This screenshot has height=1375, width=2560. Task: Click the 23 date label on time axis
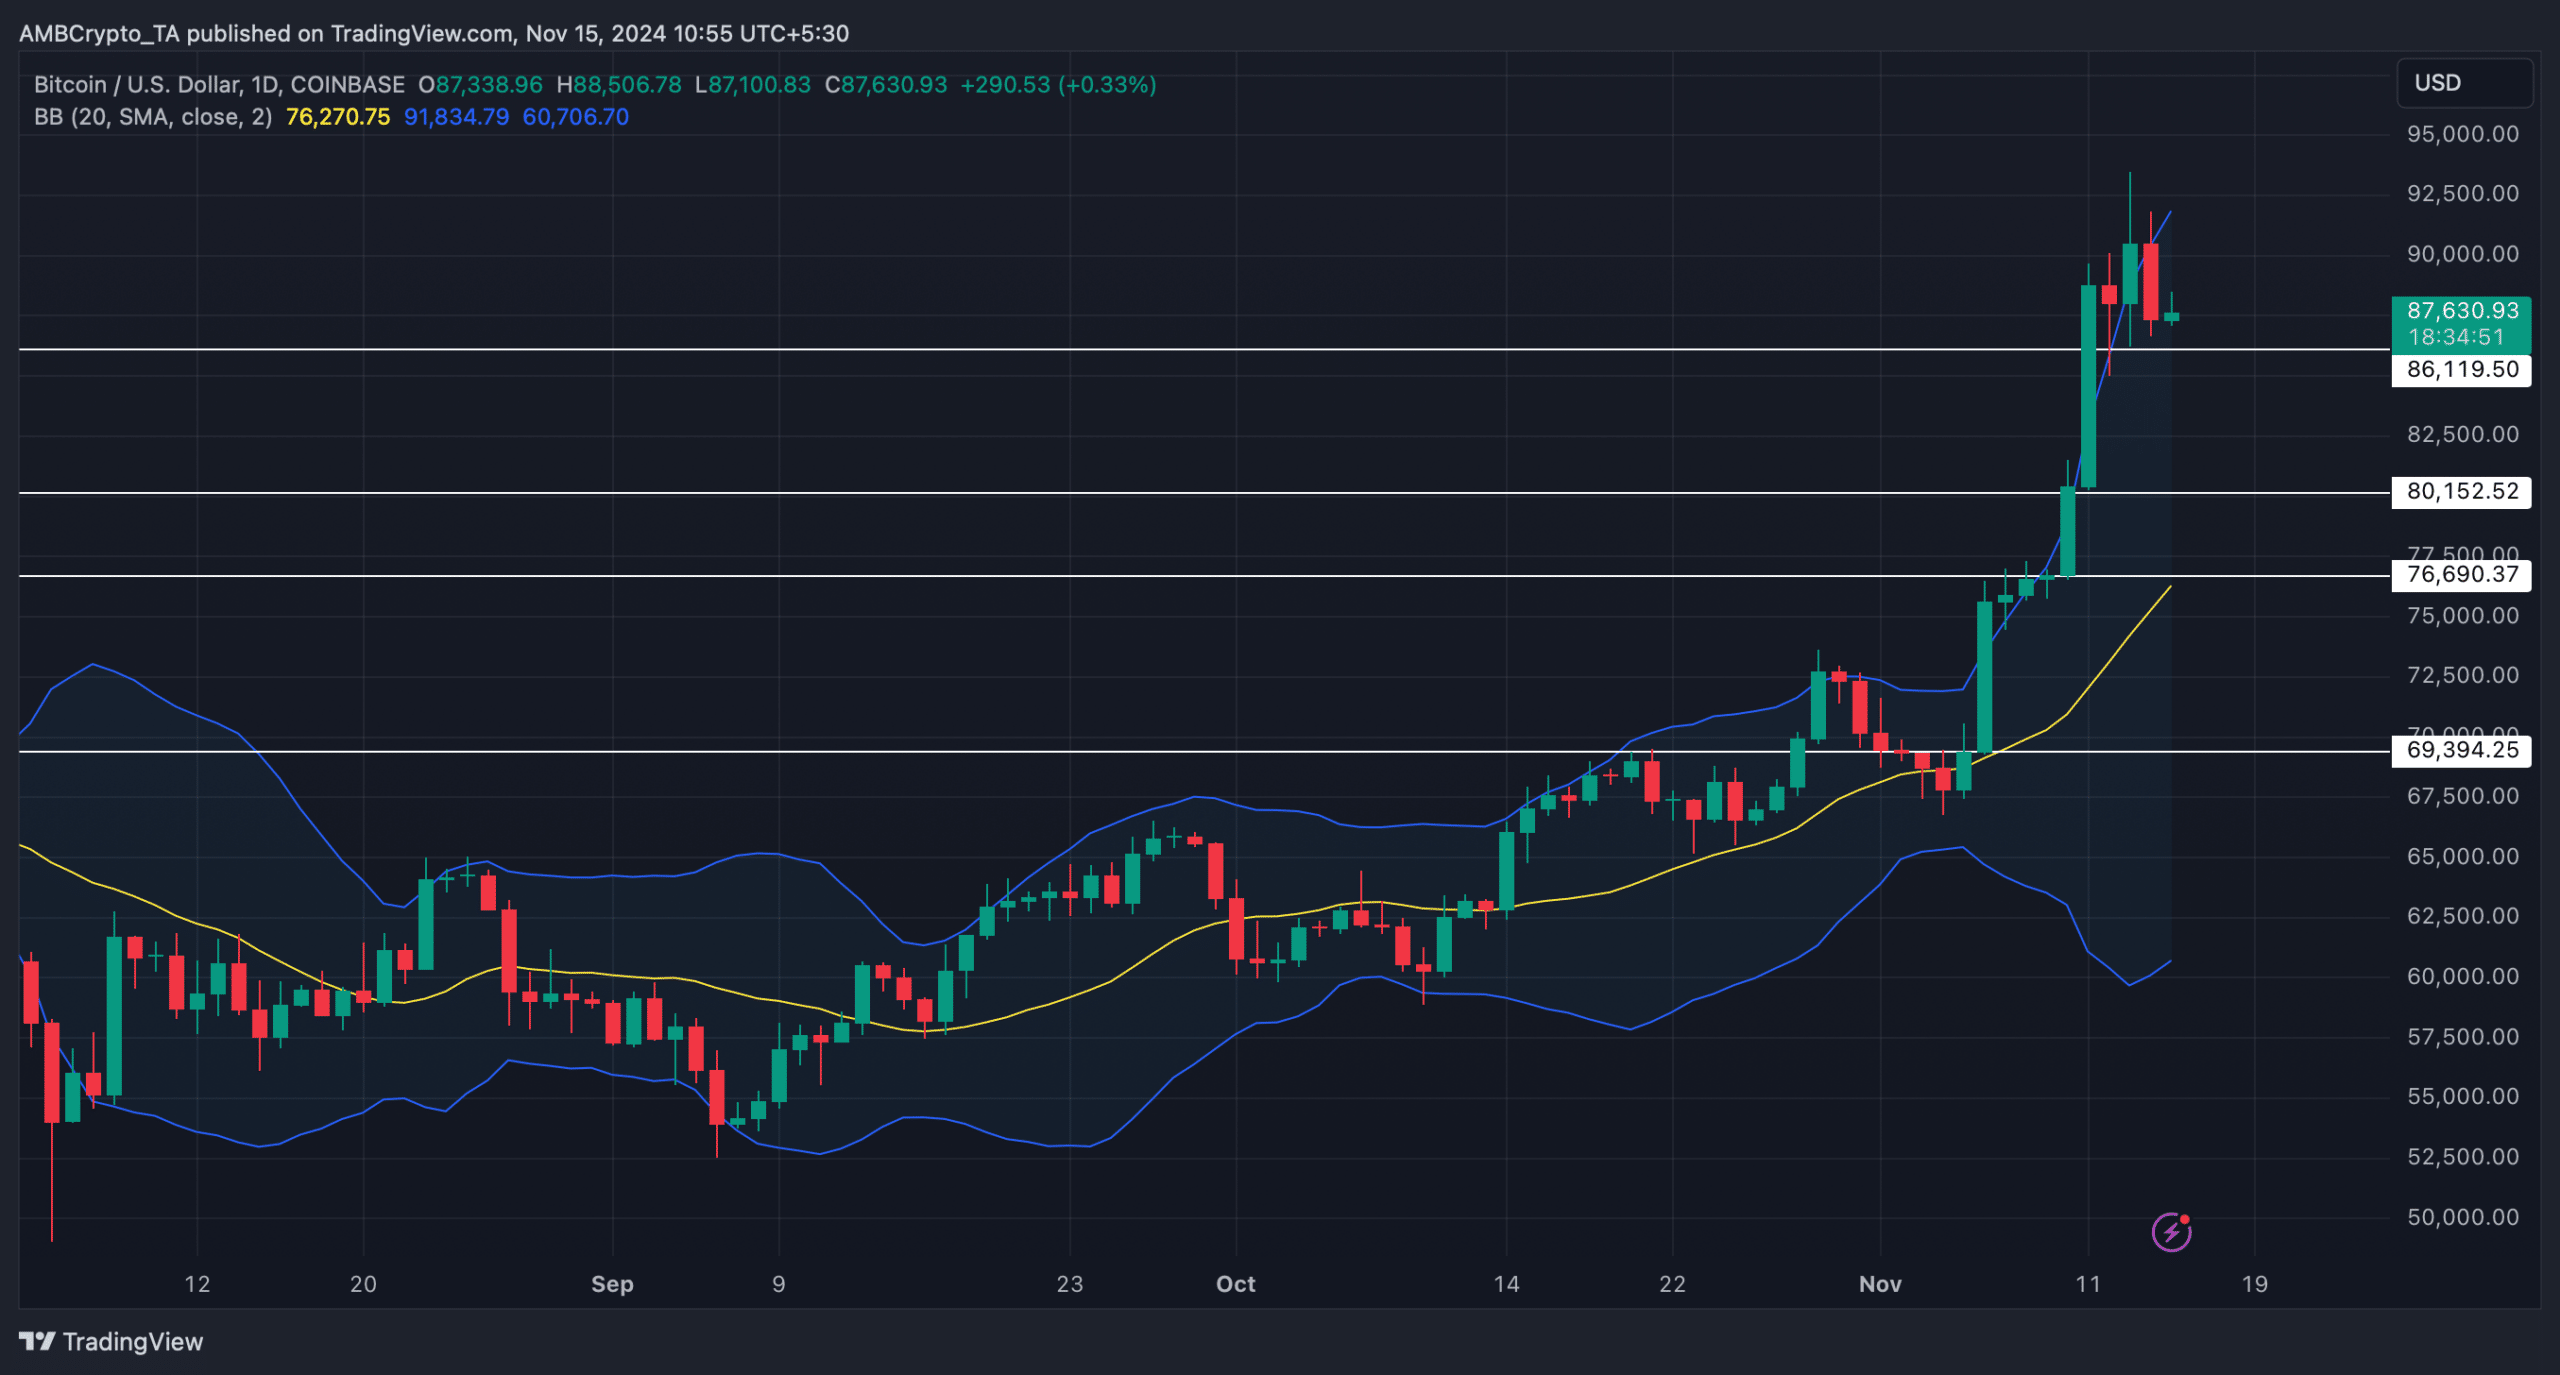pos(1070,1285)
